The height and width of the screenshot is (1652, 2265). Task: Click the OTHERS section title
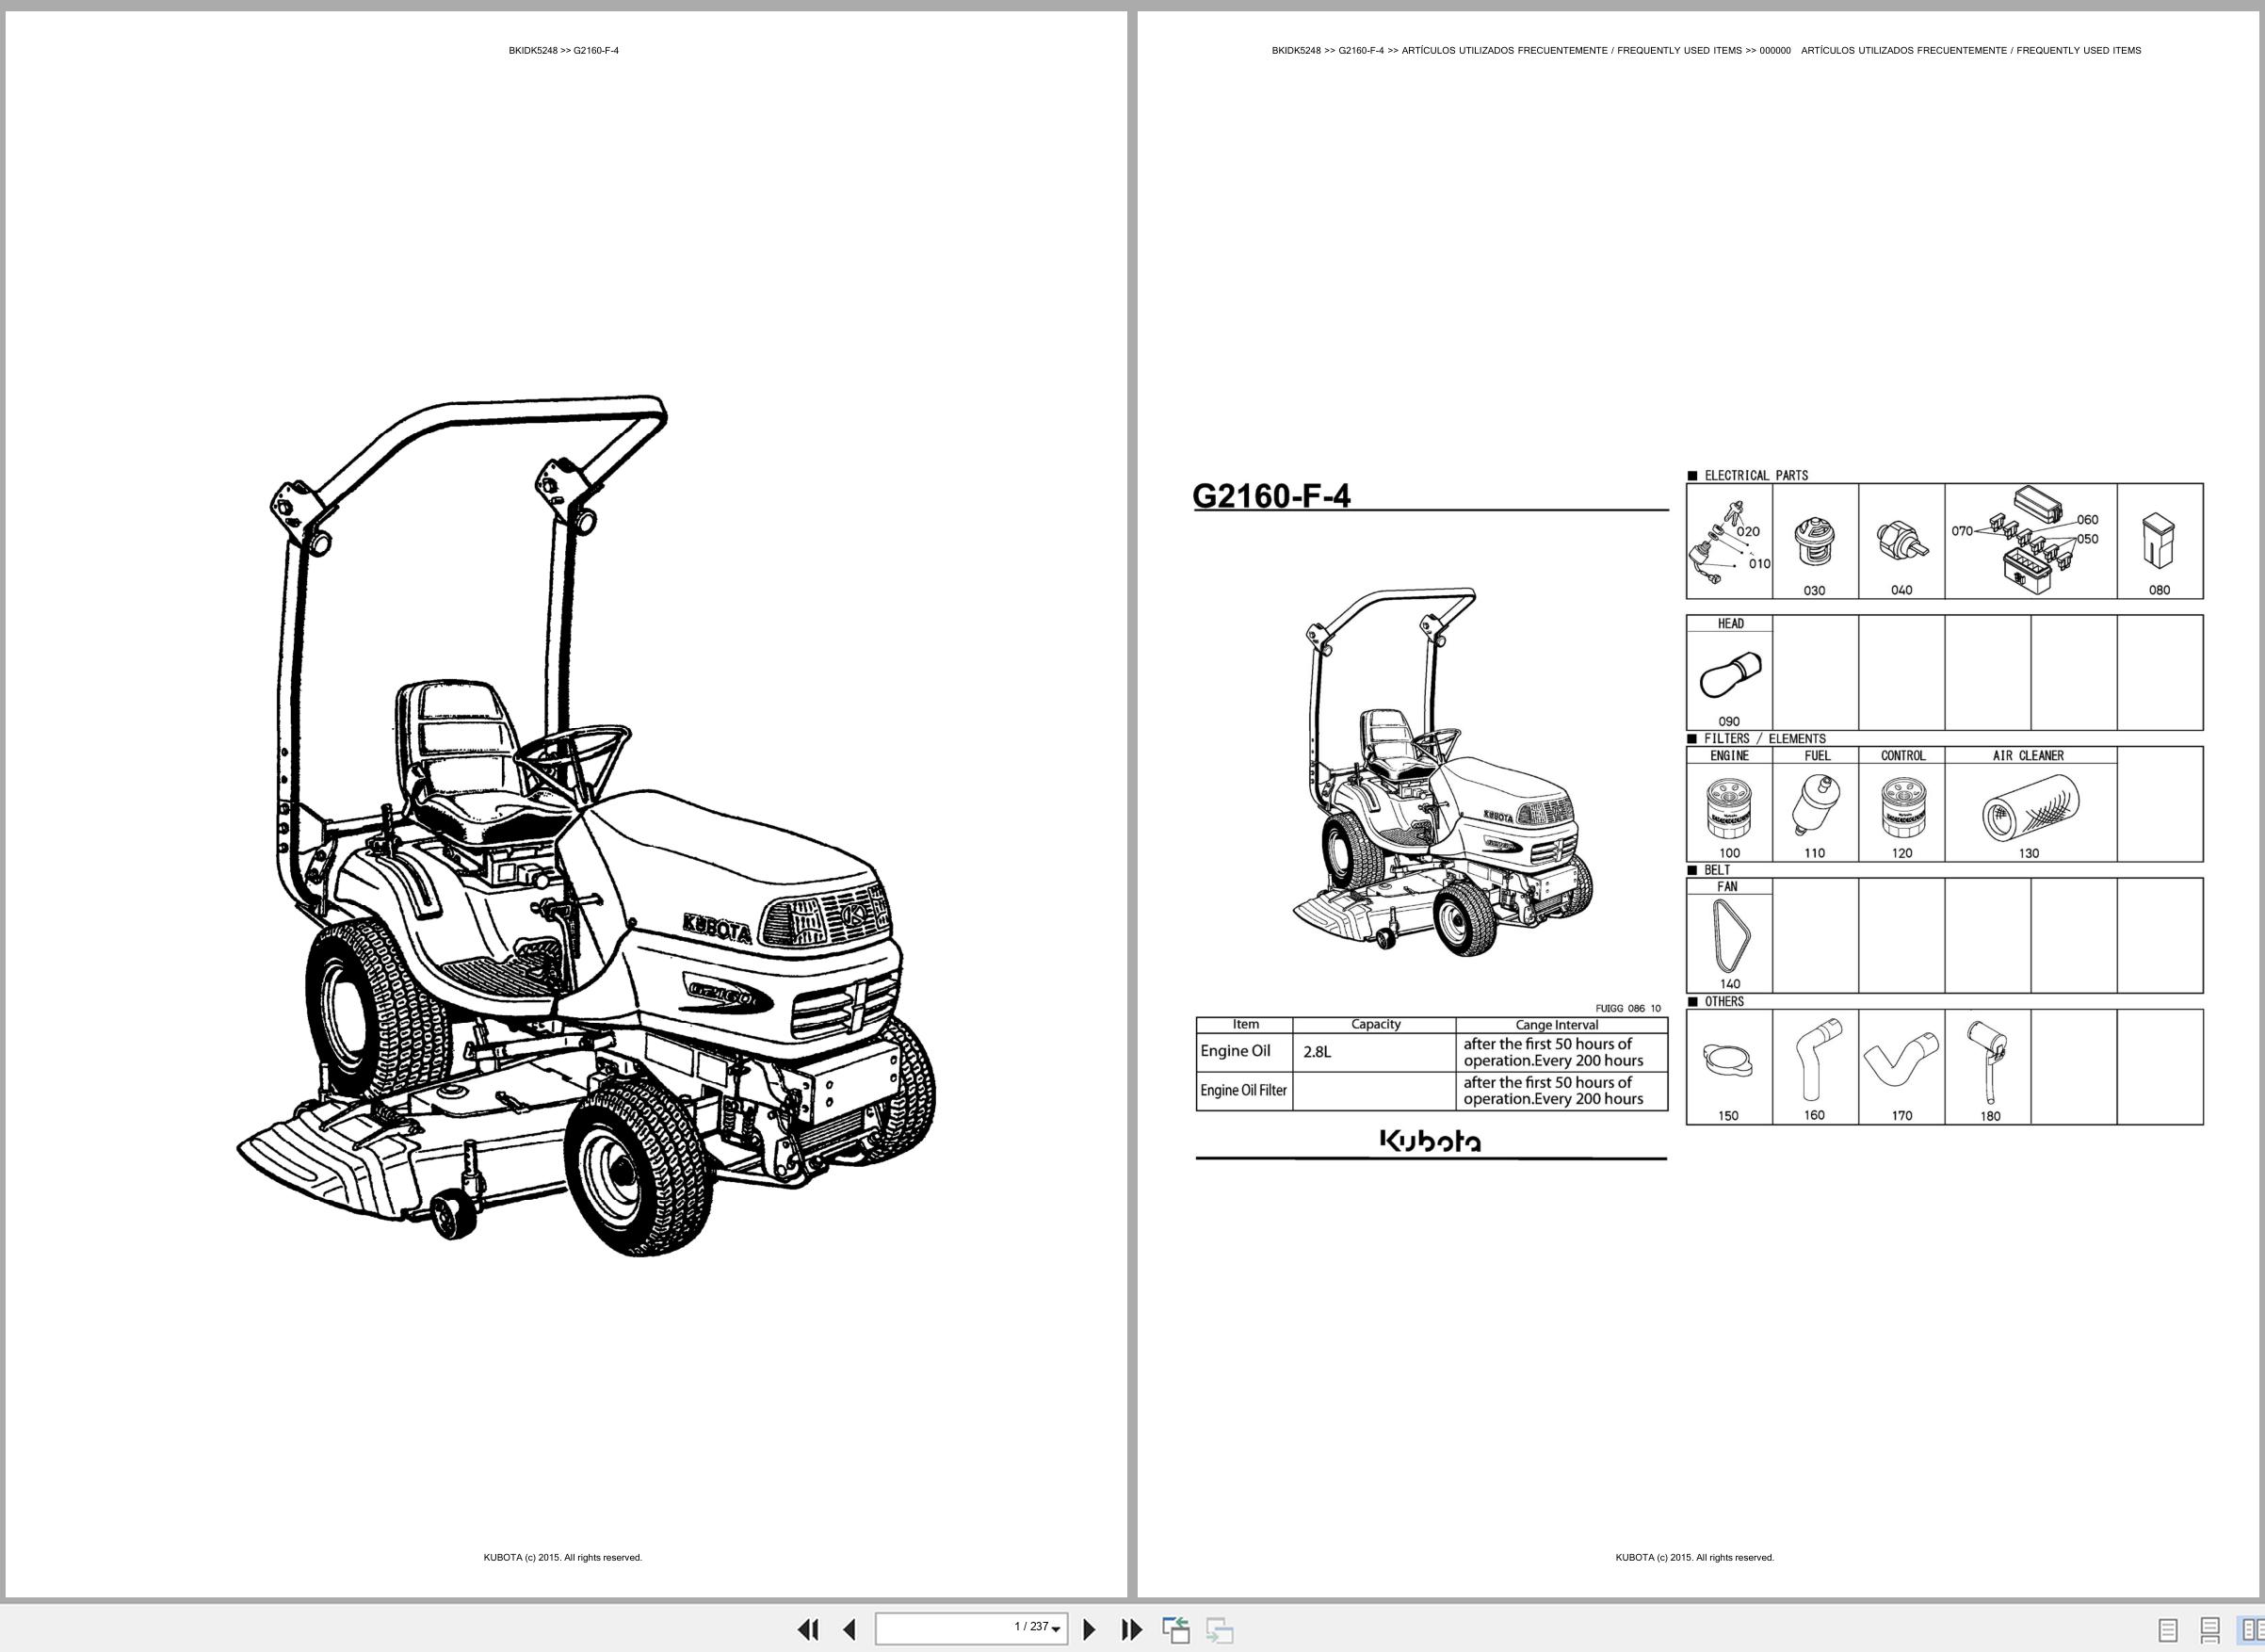pyautogui.click(x=1724, y=1001)
